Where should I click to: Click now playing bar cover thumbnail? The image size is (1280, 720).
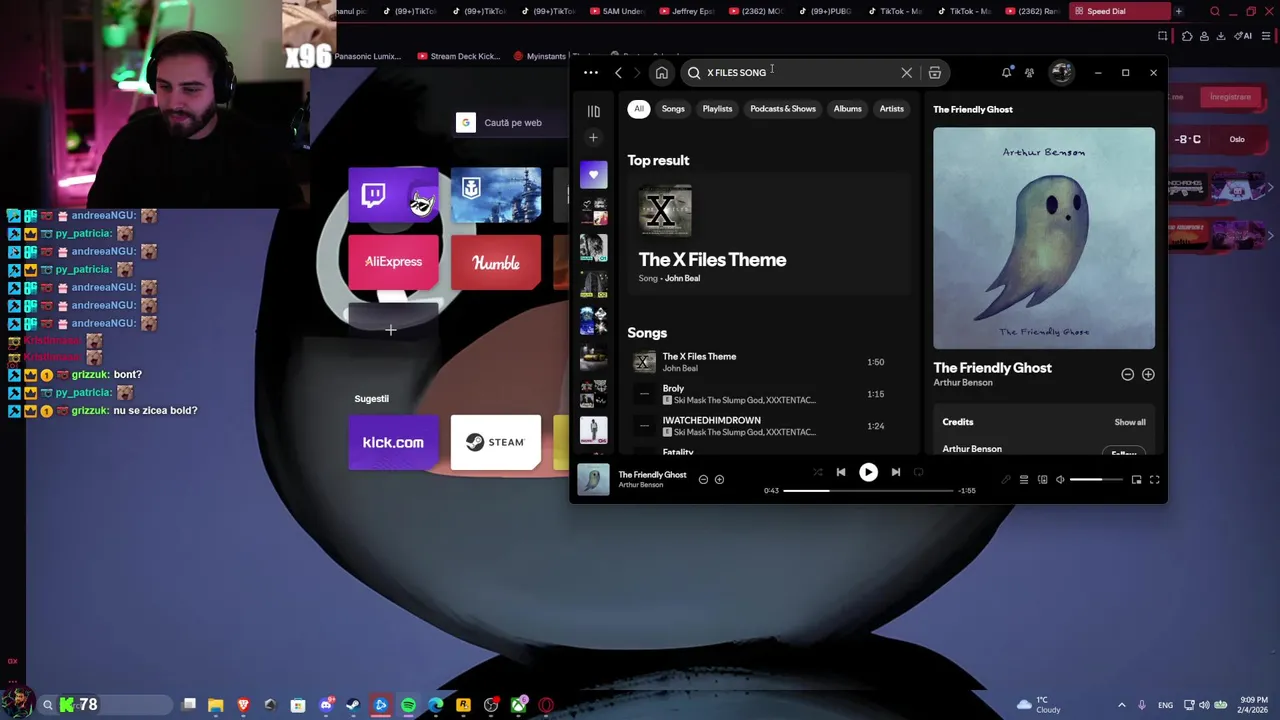click(x=593, y=480)
